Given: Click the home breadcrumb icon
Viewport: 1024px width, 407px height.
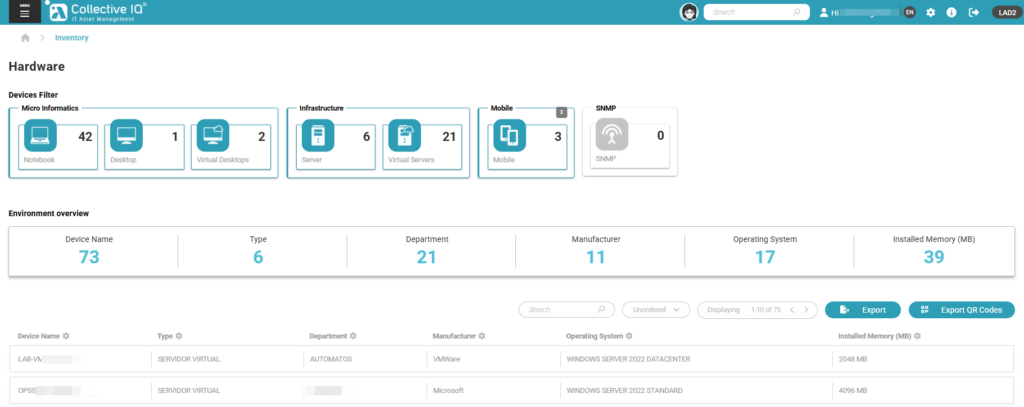Looking at the screenshot, I should [25, 38].
